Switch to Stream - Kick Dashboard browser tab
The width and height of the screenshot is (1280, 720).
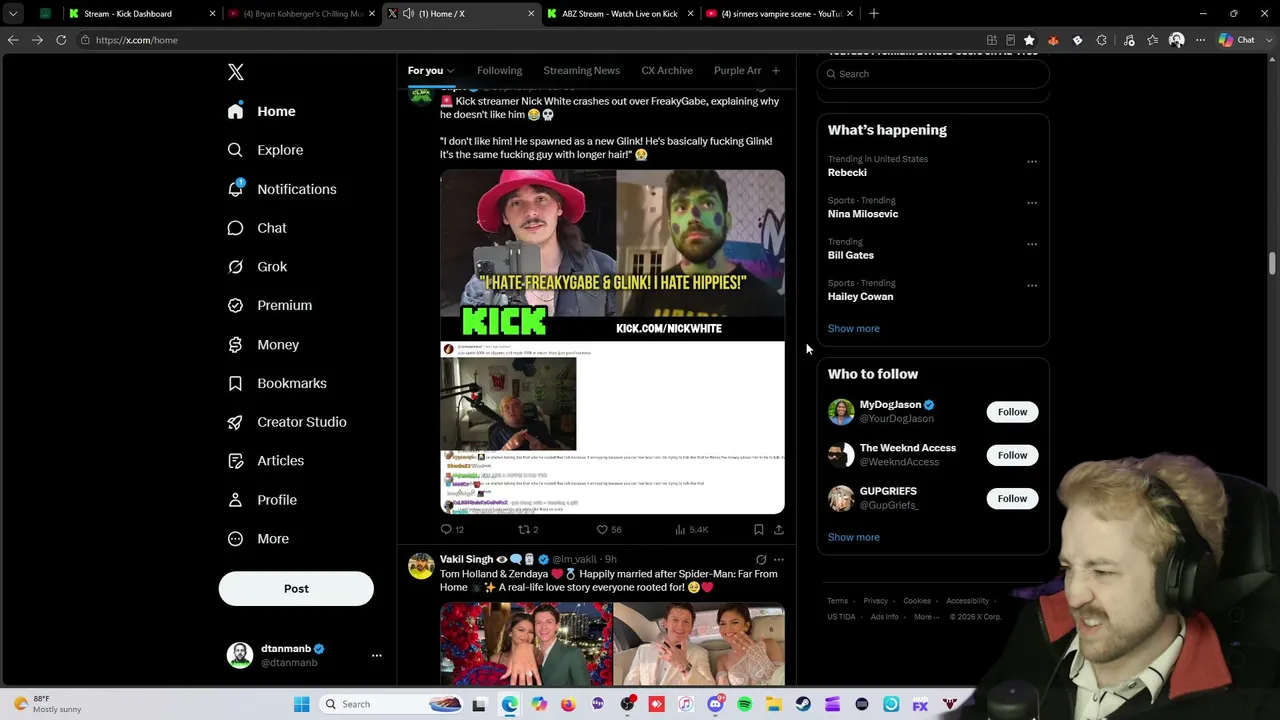pos(142,14)
